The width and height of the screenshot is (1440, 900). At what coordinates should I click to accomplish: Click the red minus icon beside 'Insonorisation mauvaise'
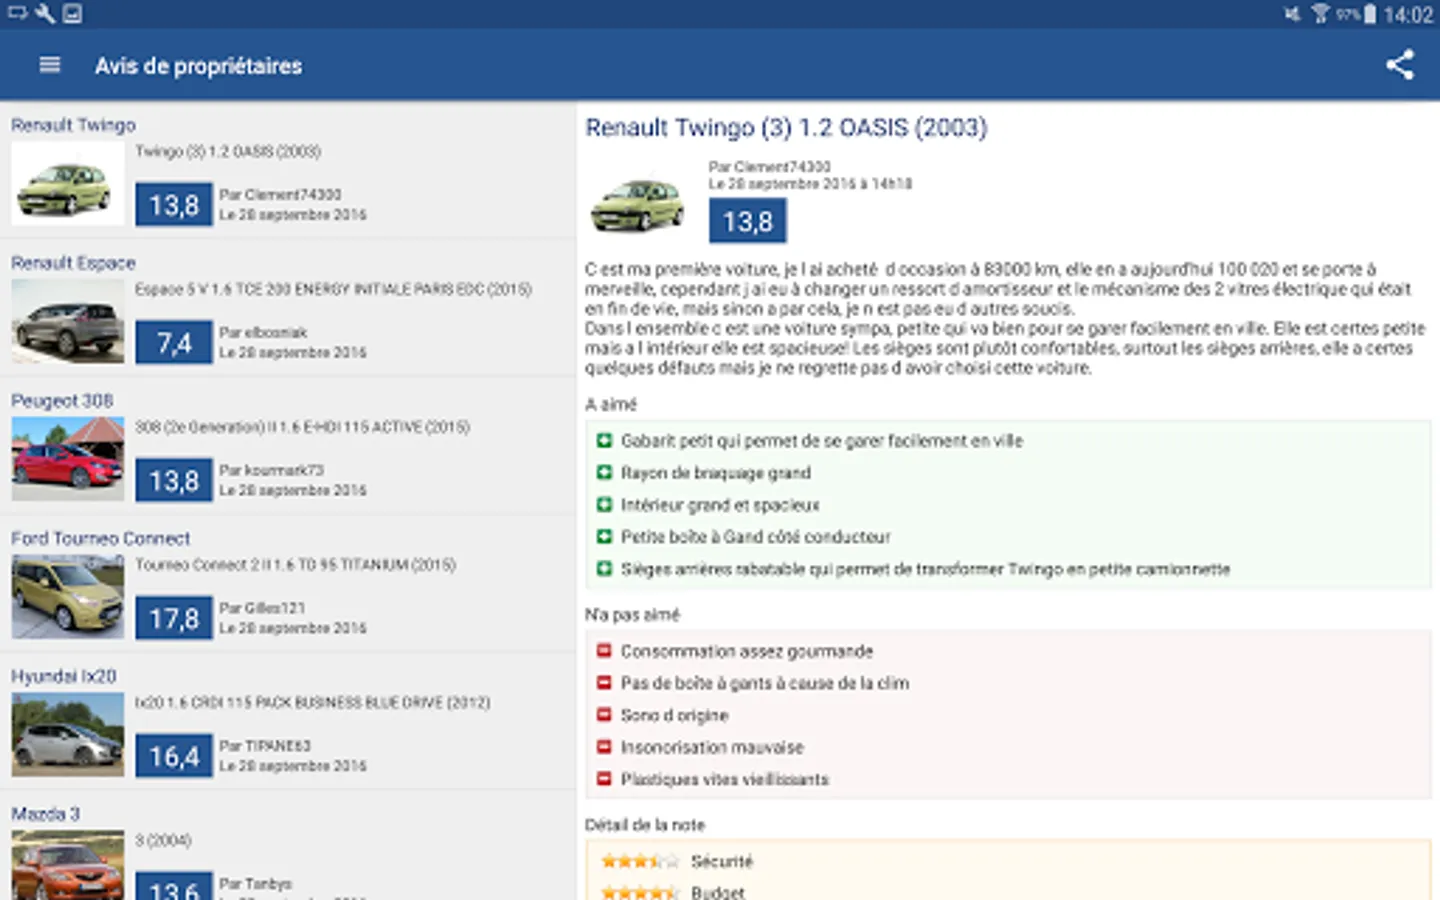tap(604, 747)
